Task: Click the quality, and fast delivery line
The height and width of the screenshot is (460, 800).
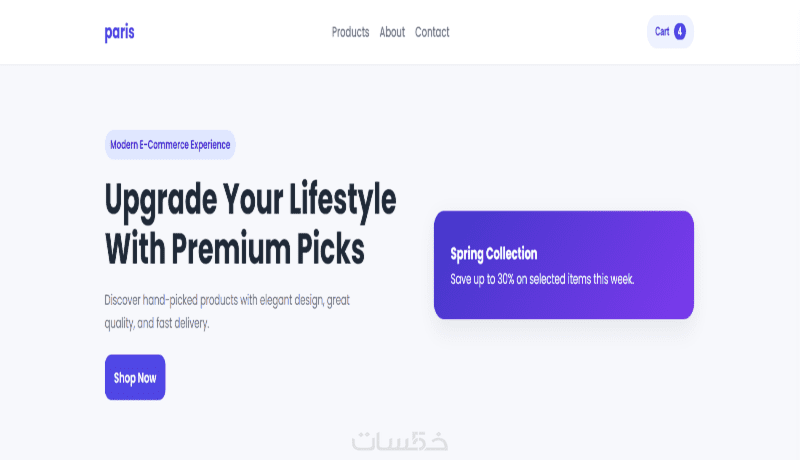Action: [x=156, y=324]
